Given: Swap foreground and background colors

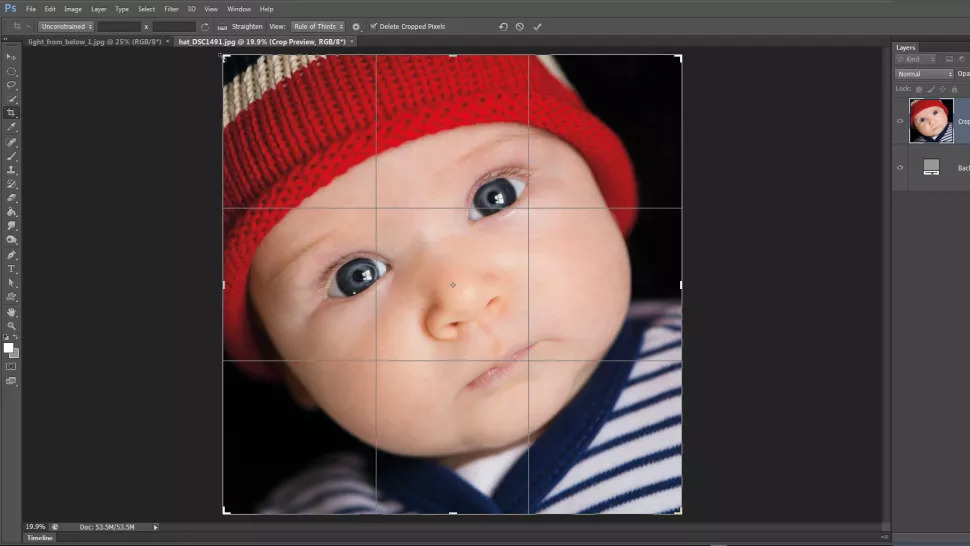Looking at the screenshot, I should pyautogui.click(x=16, y=337).
